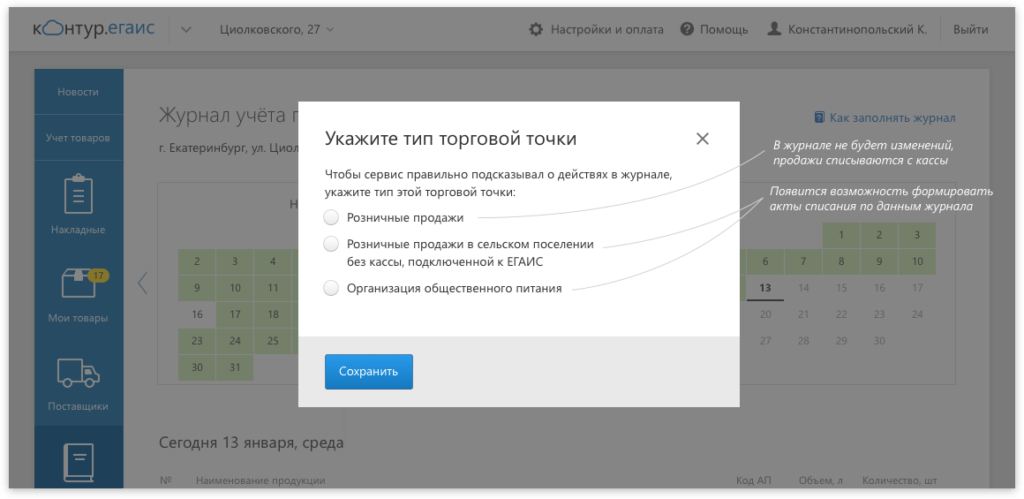This screenshot has width=1024, height=499.
Task: Select day 31 in the left calendar
Action: click(x=235, y=367)
